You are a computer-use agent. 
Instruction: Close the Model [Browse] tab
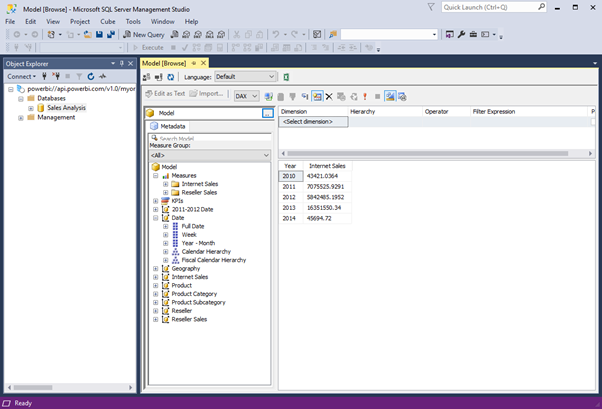coord(203,63)
